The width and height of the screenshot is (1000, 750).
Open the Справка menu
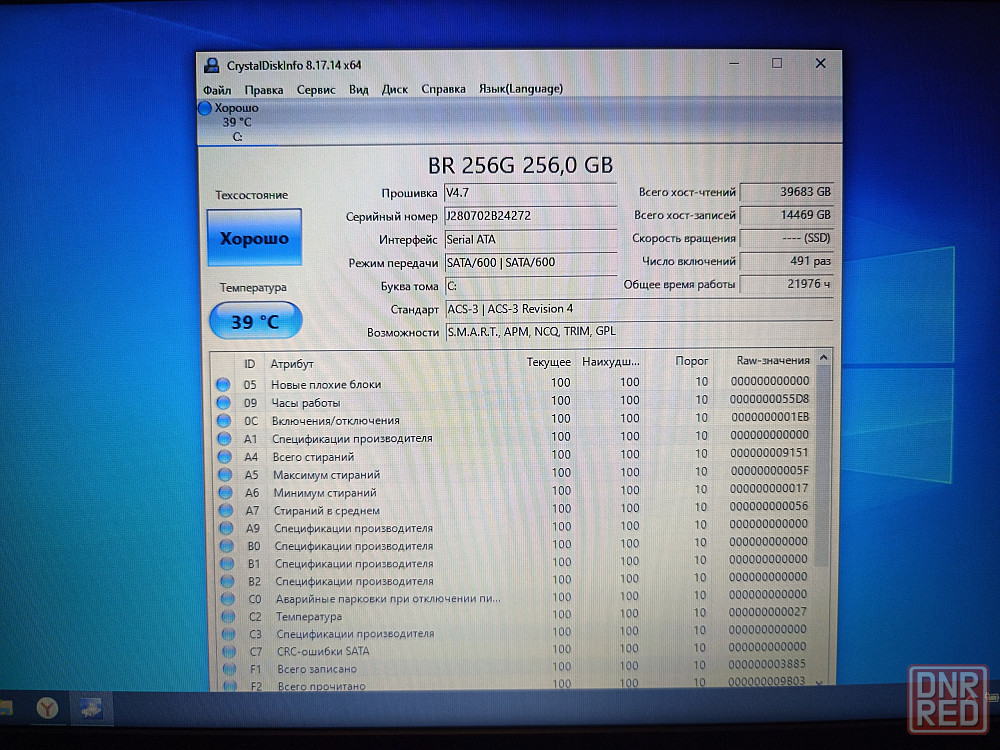[x=443, y=89]
